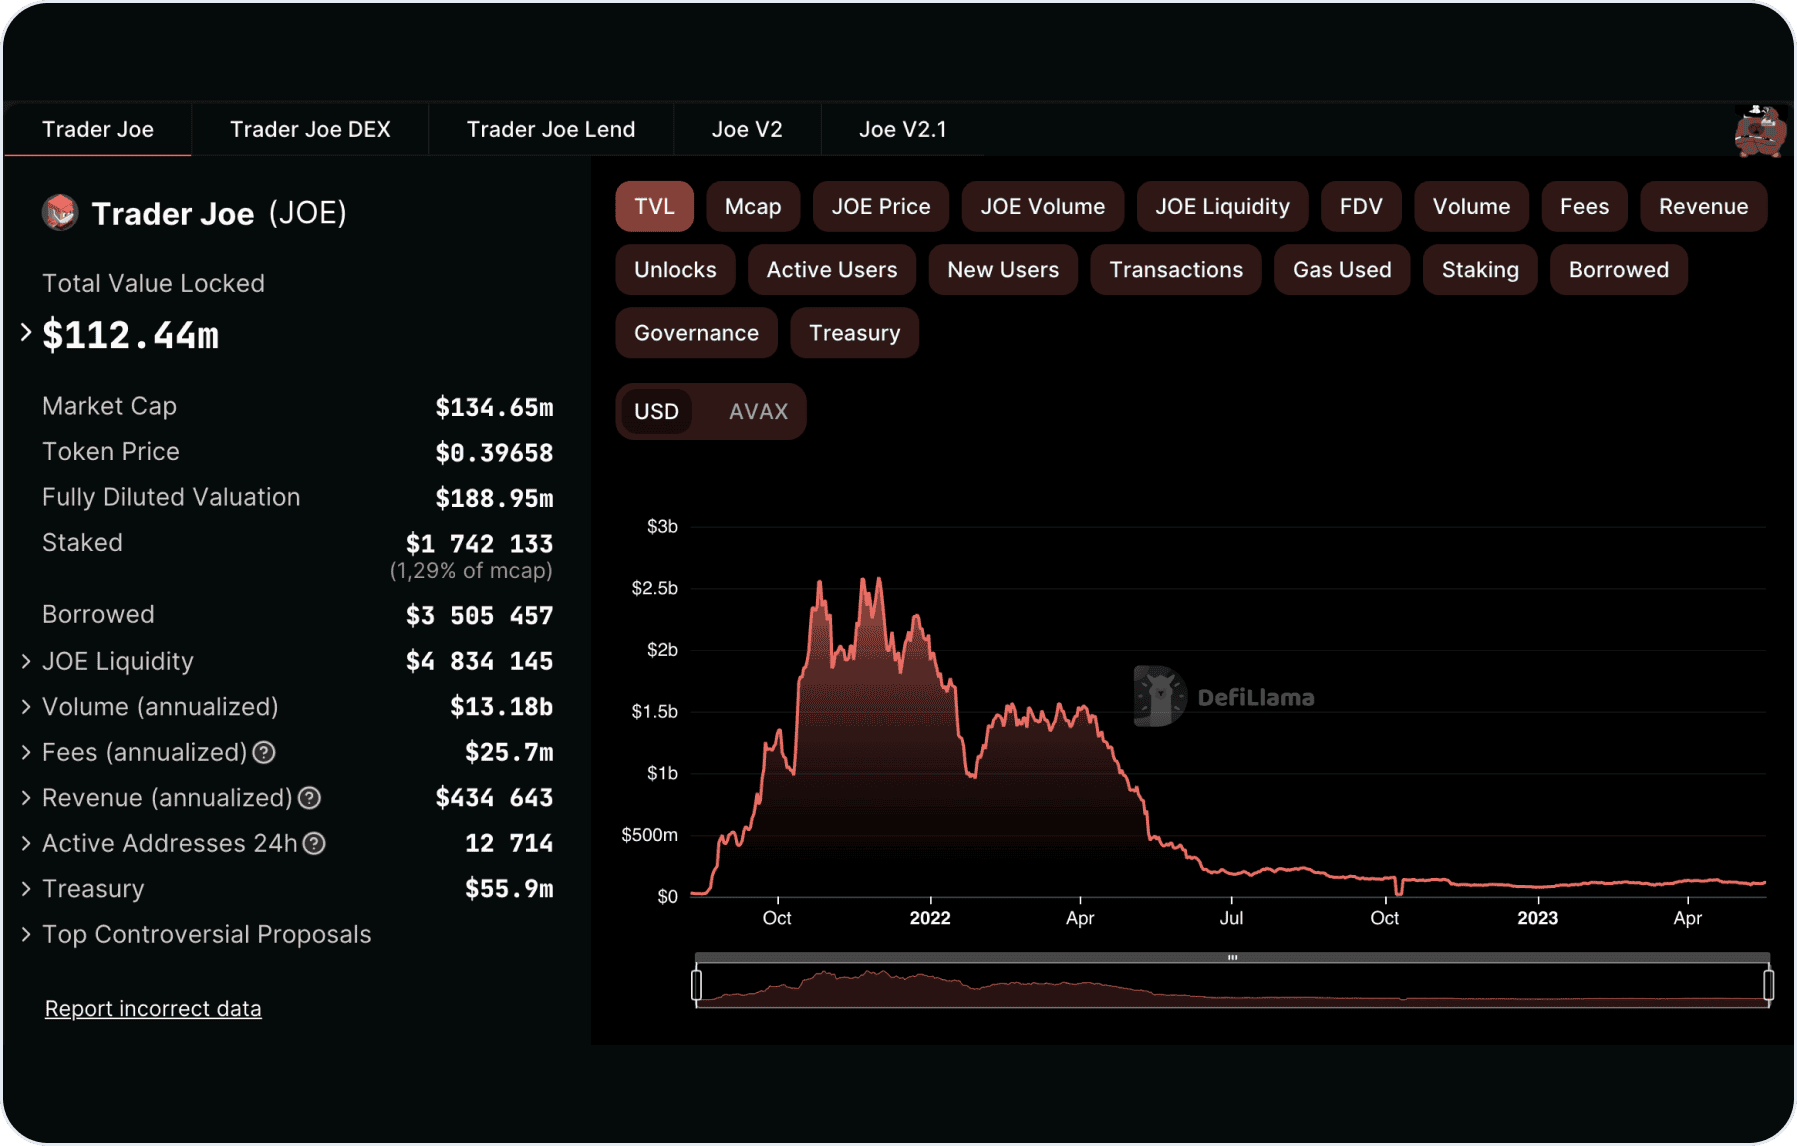This screenshot has height=1146, width=1797.
Task: Show Active Users on the chart
Action: (832, 270)
